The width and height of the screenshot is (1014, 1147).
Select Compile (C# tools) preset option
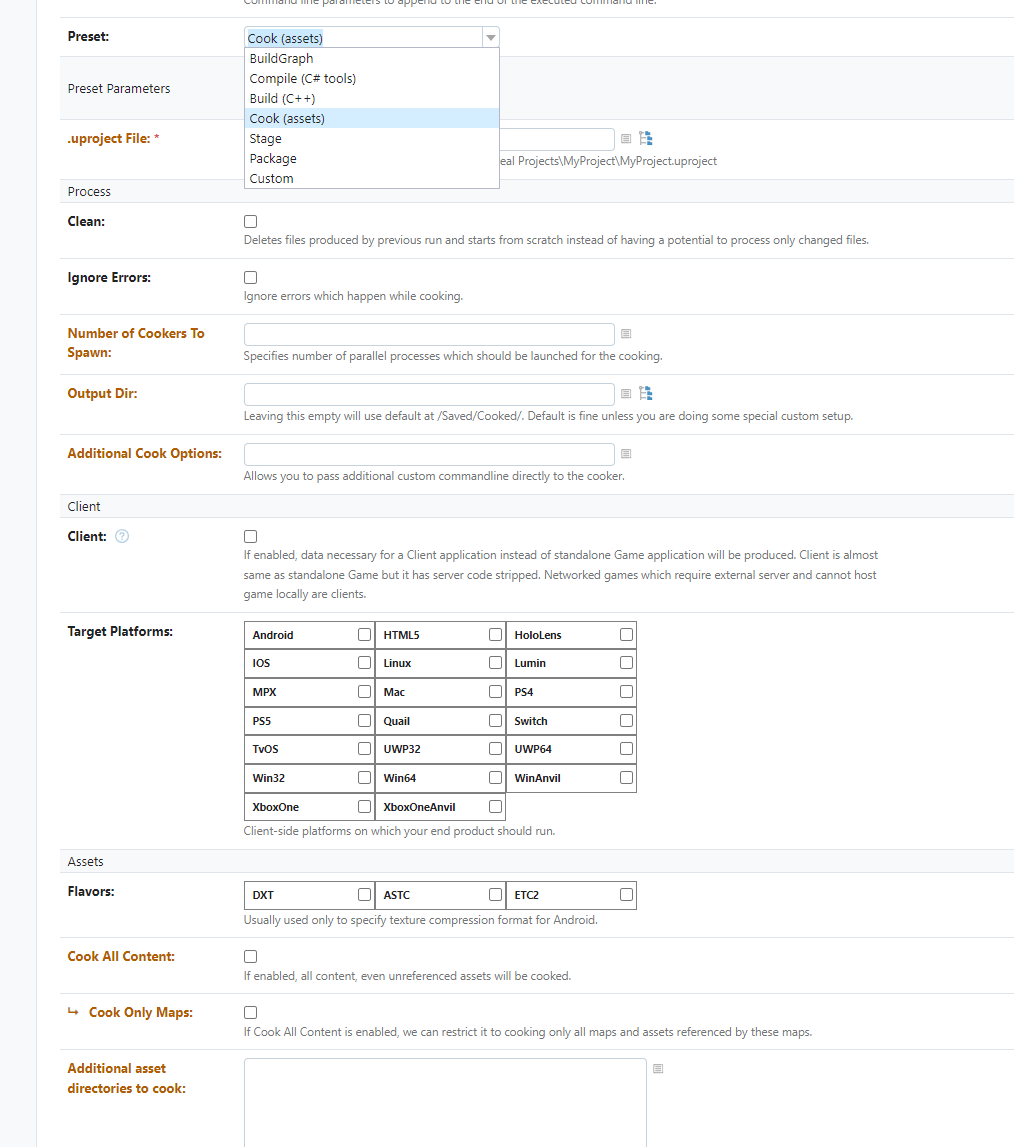(x=372, y=78)
